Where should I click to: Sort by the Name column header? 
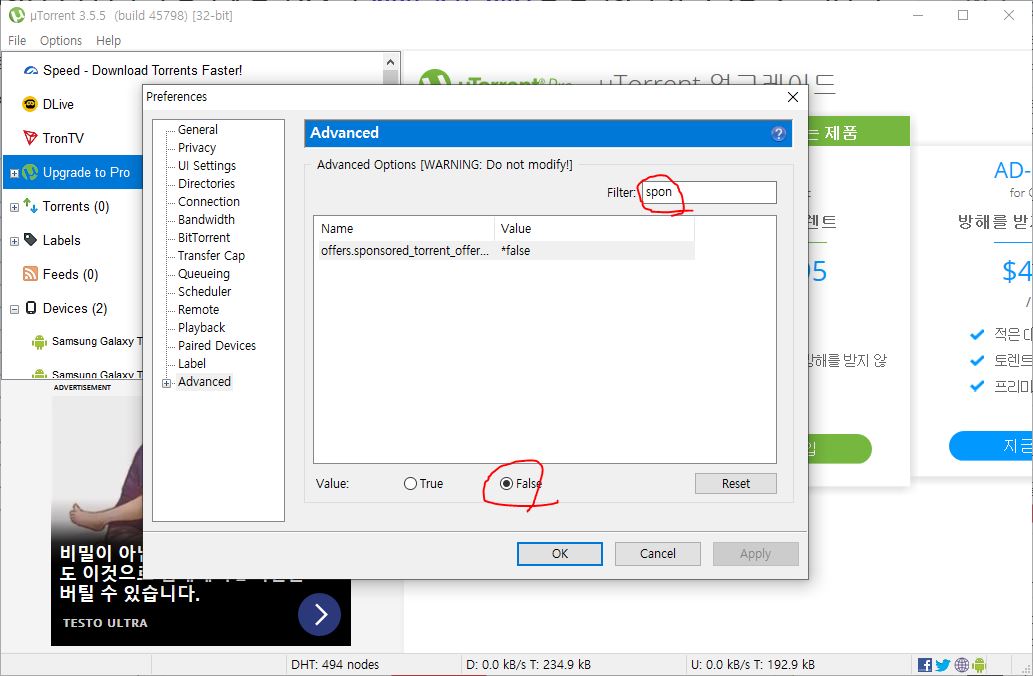(405, 229)
